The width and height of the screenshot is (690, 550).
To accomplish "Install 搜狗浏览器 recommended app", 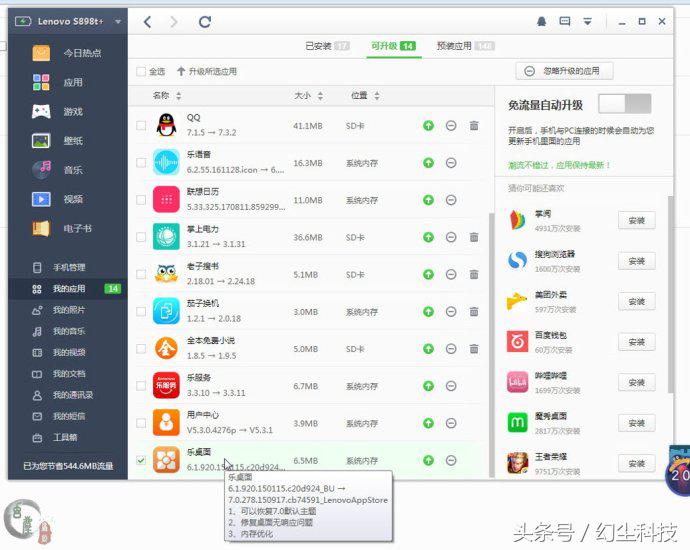I will [x=636, y=261].
